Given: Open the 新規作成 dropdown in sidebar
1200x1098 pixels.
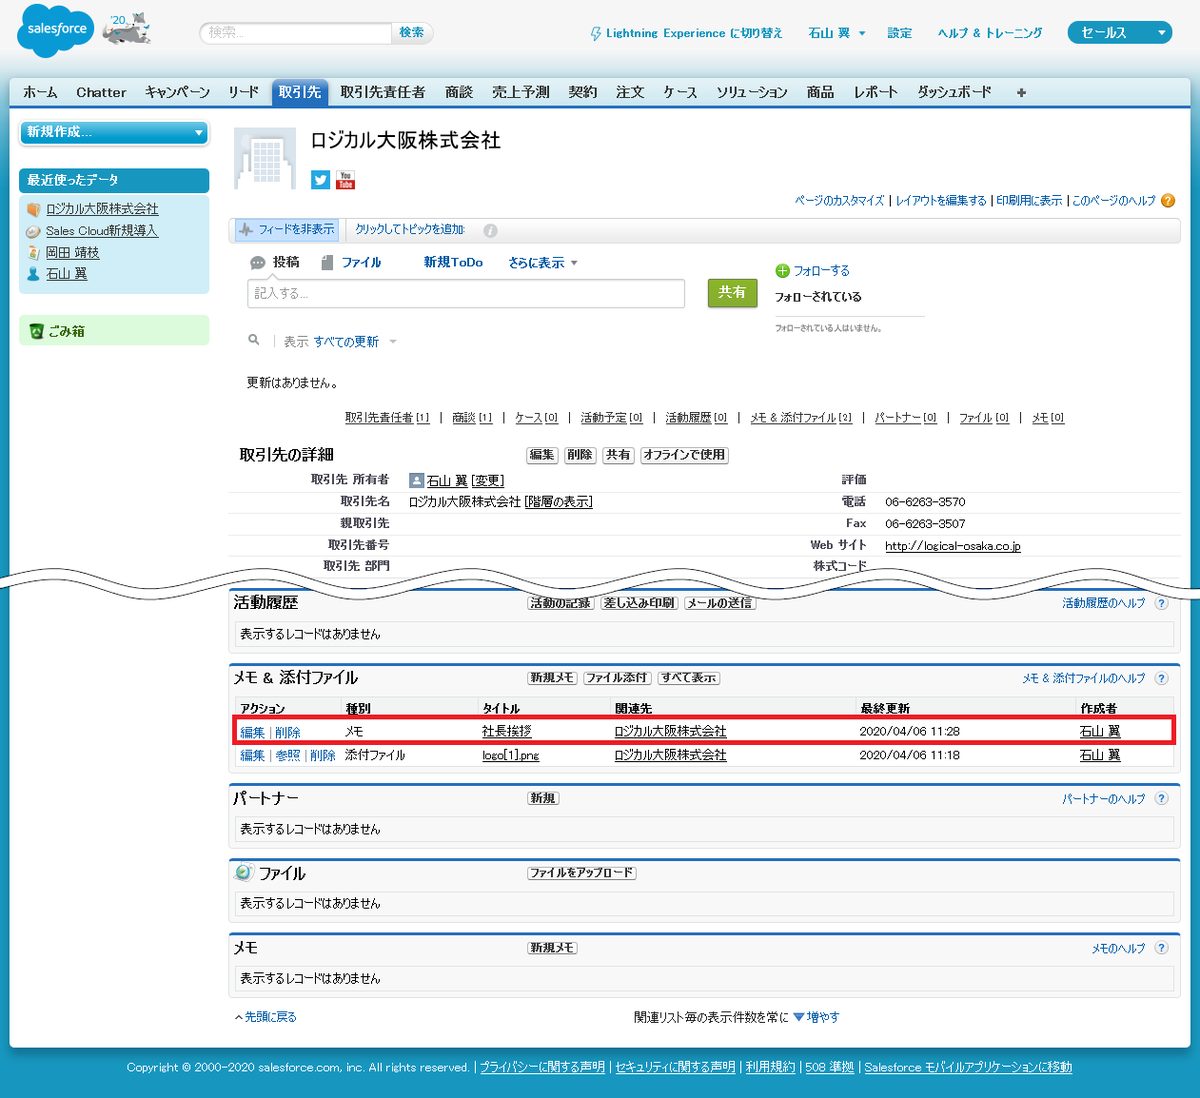Looking at the screenshot, I should 114,132.
